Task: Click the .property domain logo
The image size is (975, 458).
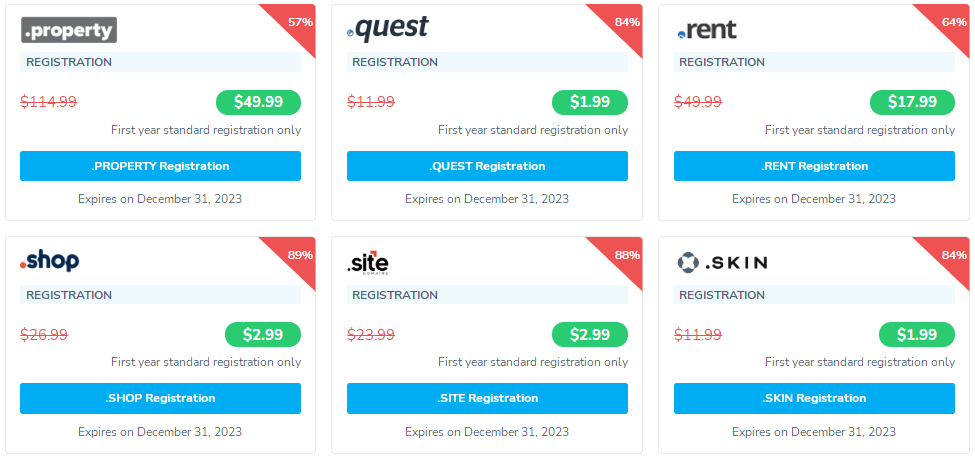Action: point(69,30)
